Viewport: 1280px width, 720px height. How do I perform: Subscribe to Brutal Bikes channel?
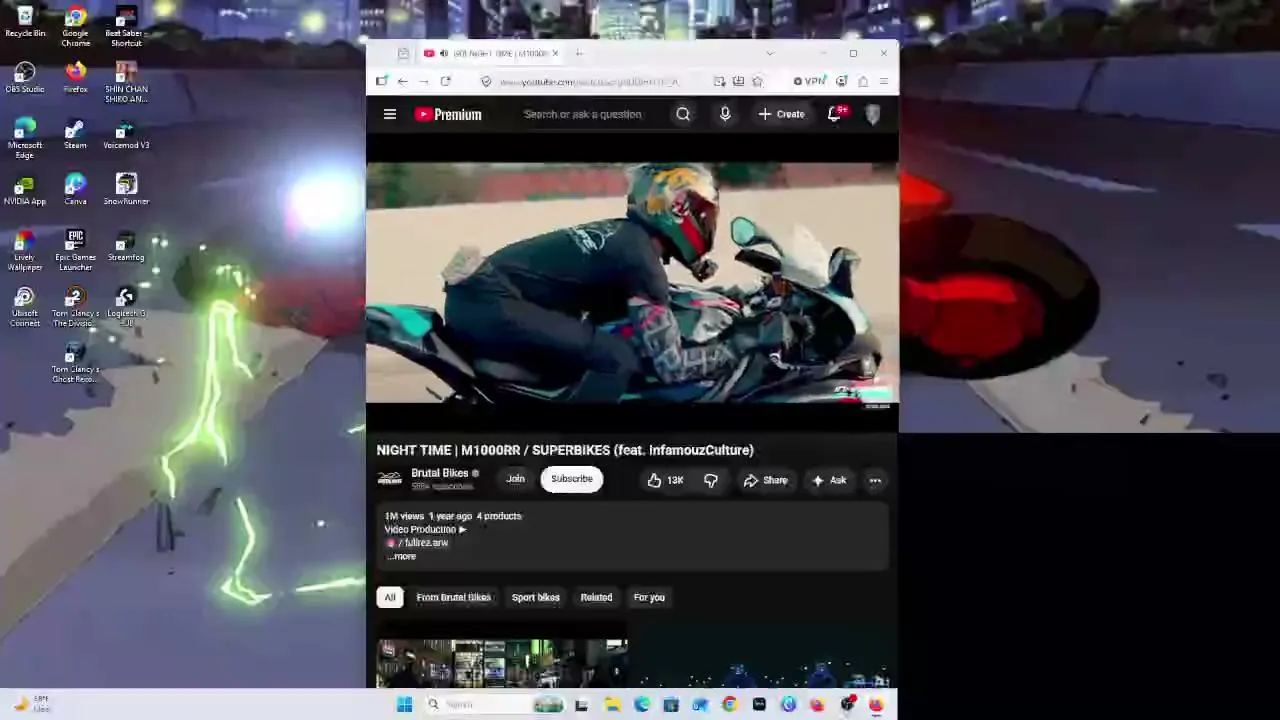point(572,479)
